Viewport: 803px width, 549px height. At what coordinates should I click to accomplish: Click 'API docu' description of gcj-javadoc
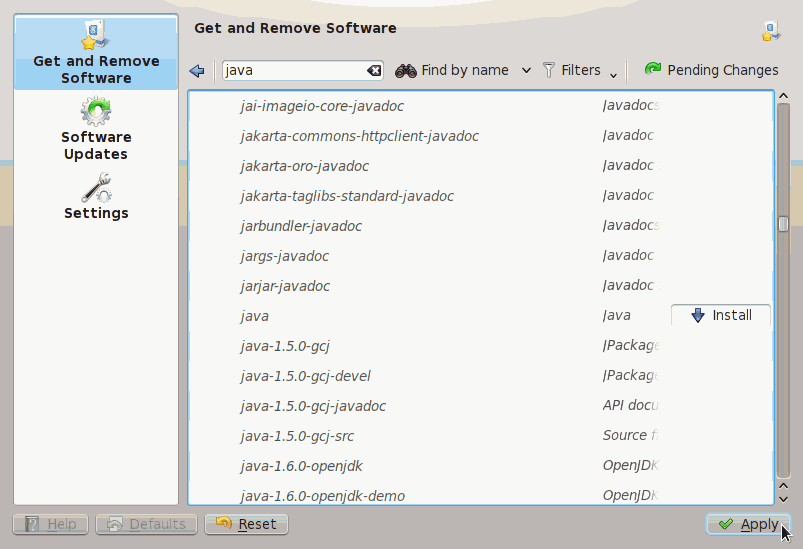[630, 405]
